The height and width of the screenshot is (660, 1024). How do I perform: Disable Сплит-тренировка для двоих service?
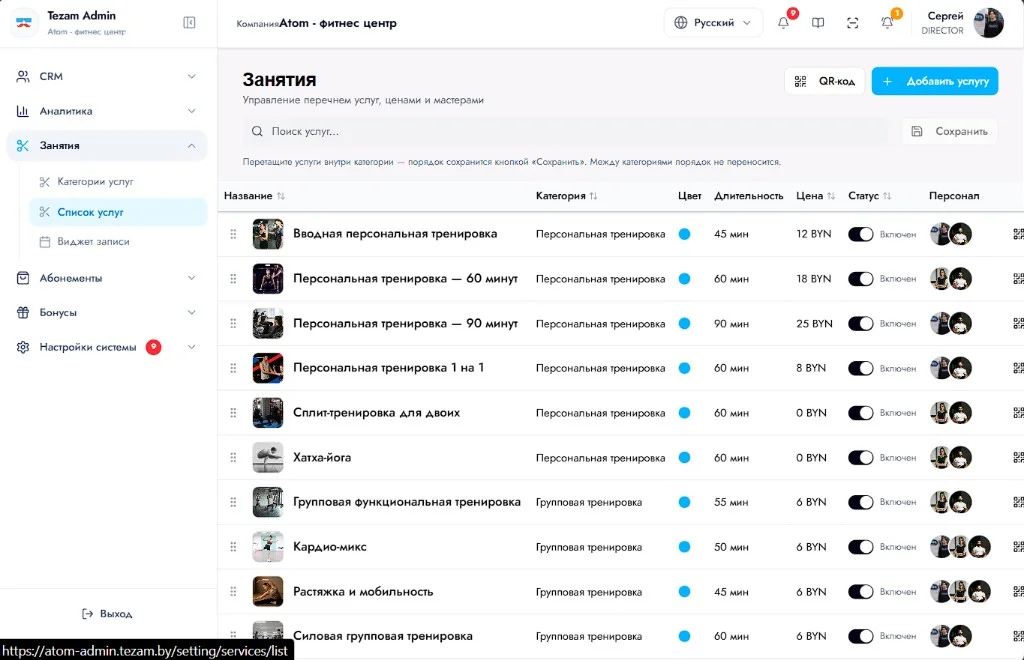tap(861, 413)
